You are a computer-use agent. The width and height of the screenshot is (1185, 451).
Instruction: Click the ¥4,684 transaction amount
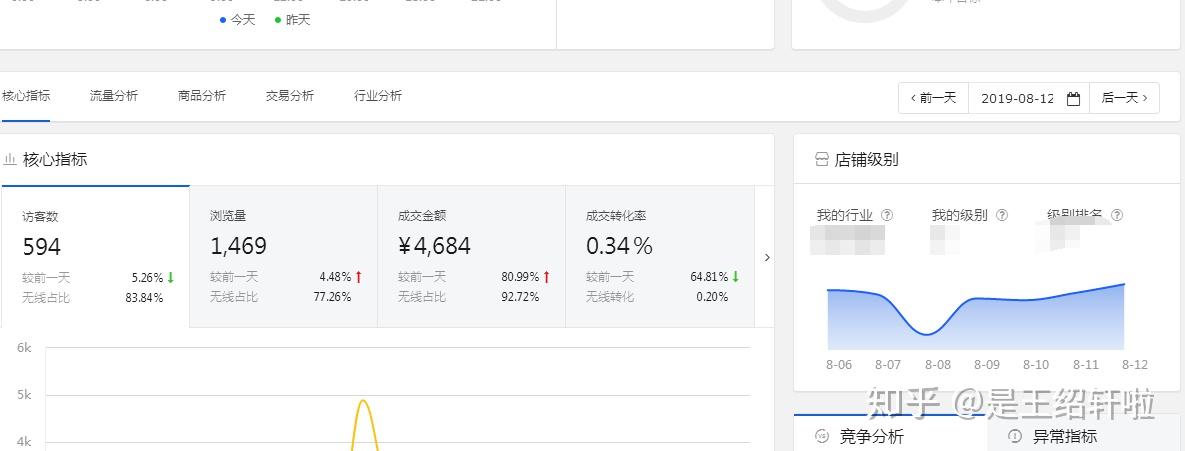click(435, 246)
